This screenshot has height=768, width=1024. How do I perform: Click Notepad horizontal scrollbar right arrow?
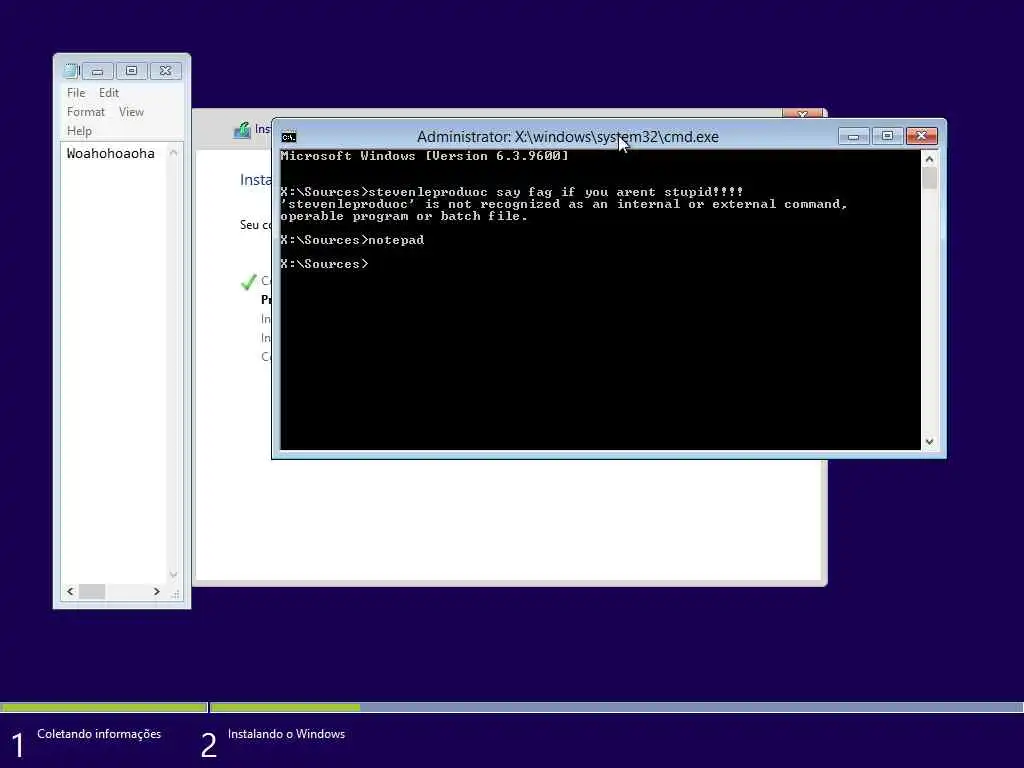(157, 591)
